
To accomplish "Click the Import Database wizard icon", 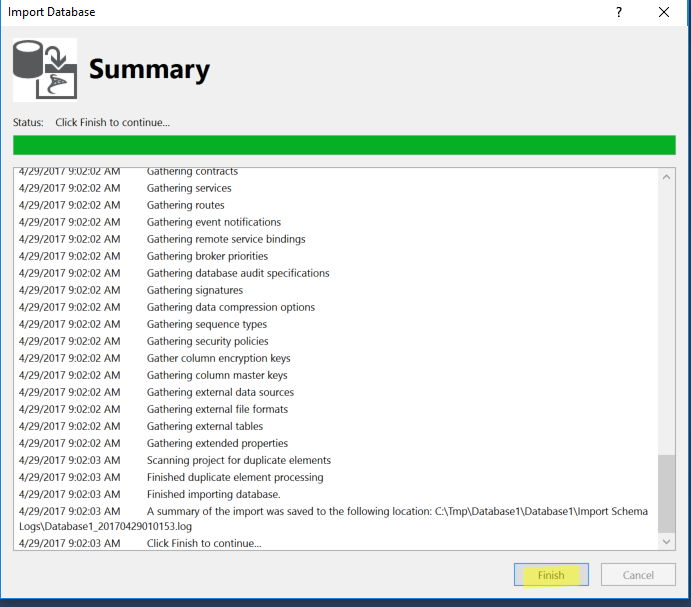I will (x=45, y=70).
